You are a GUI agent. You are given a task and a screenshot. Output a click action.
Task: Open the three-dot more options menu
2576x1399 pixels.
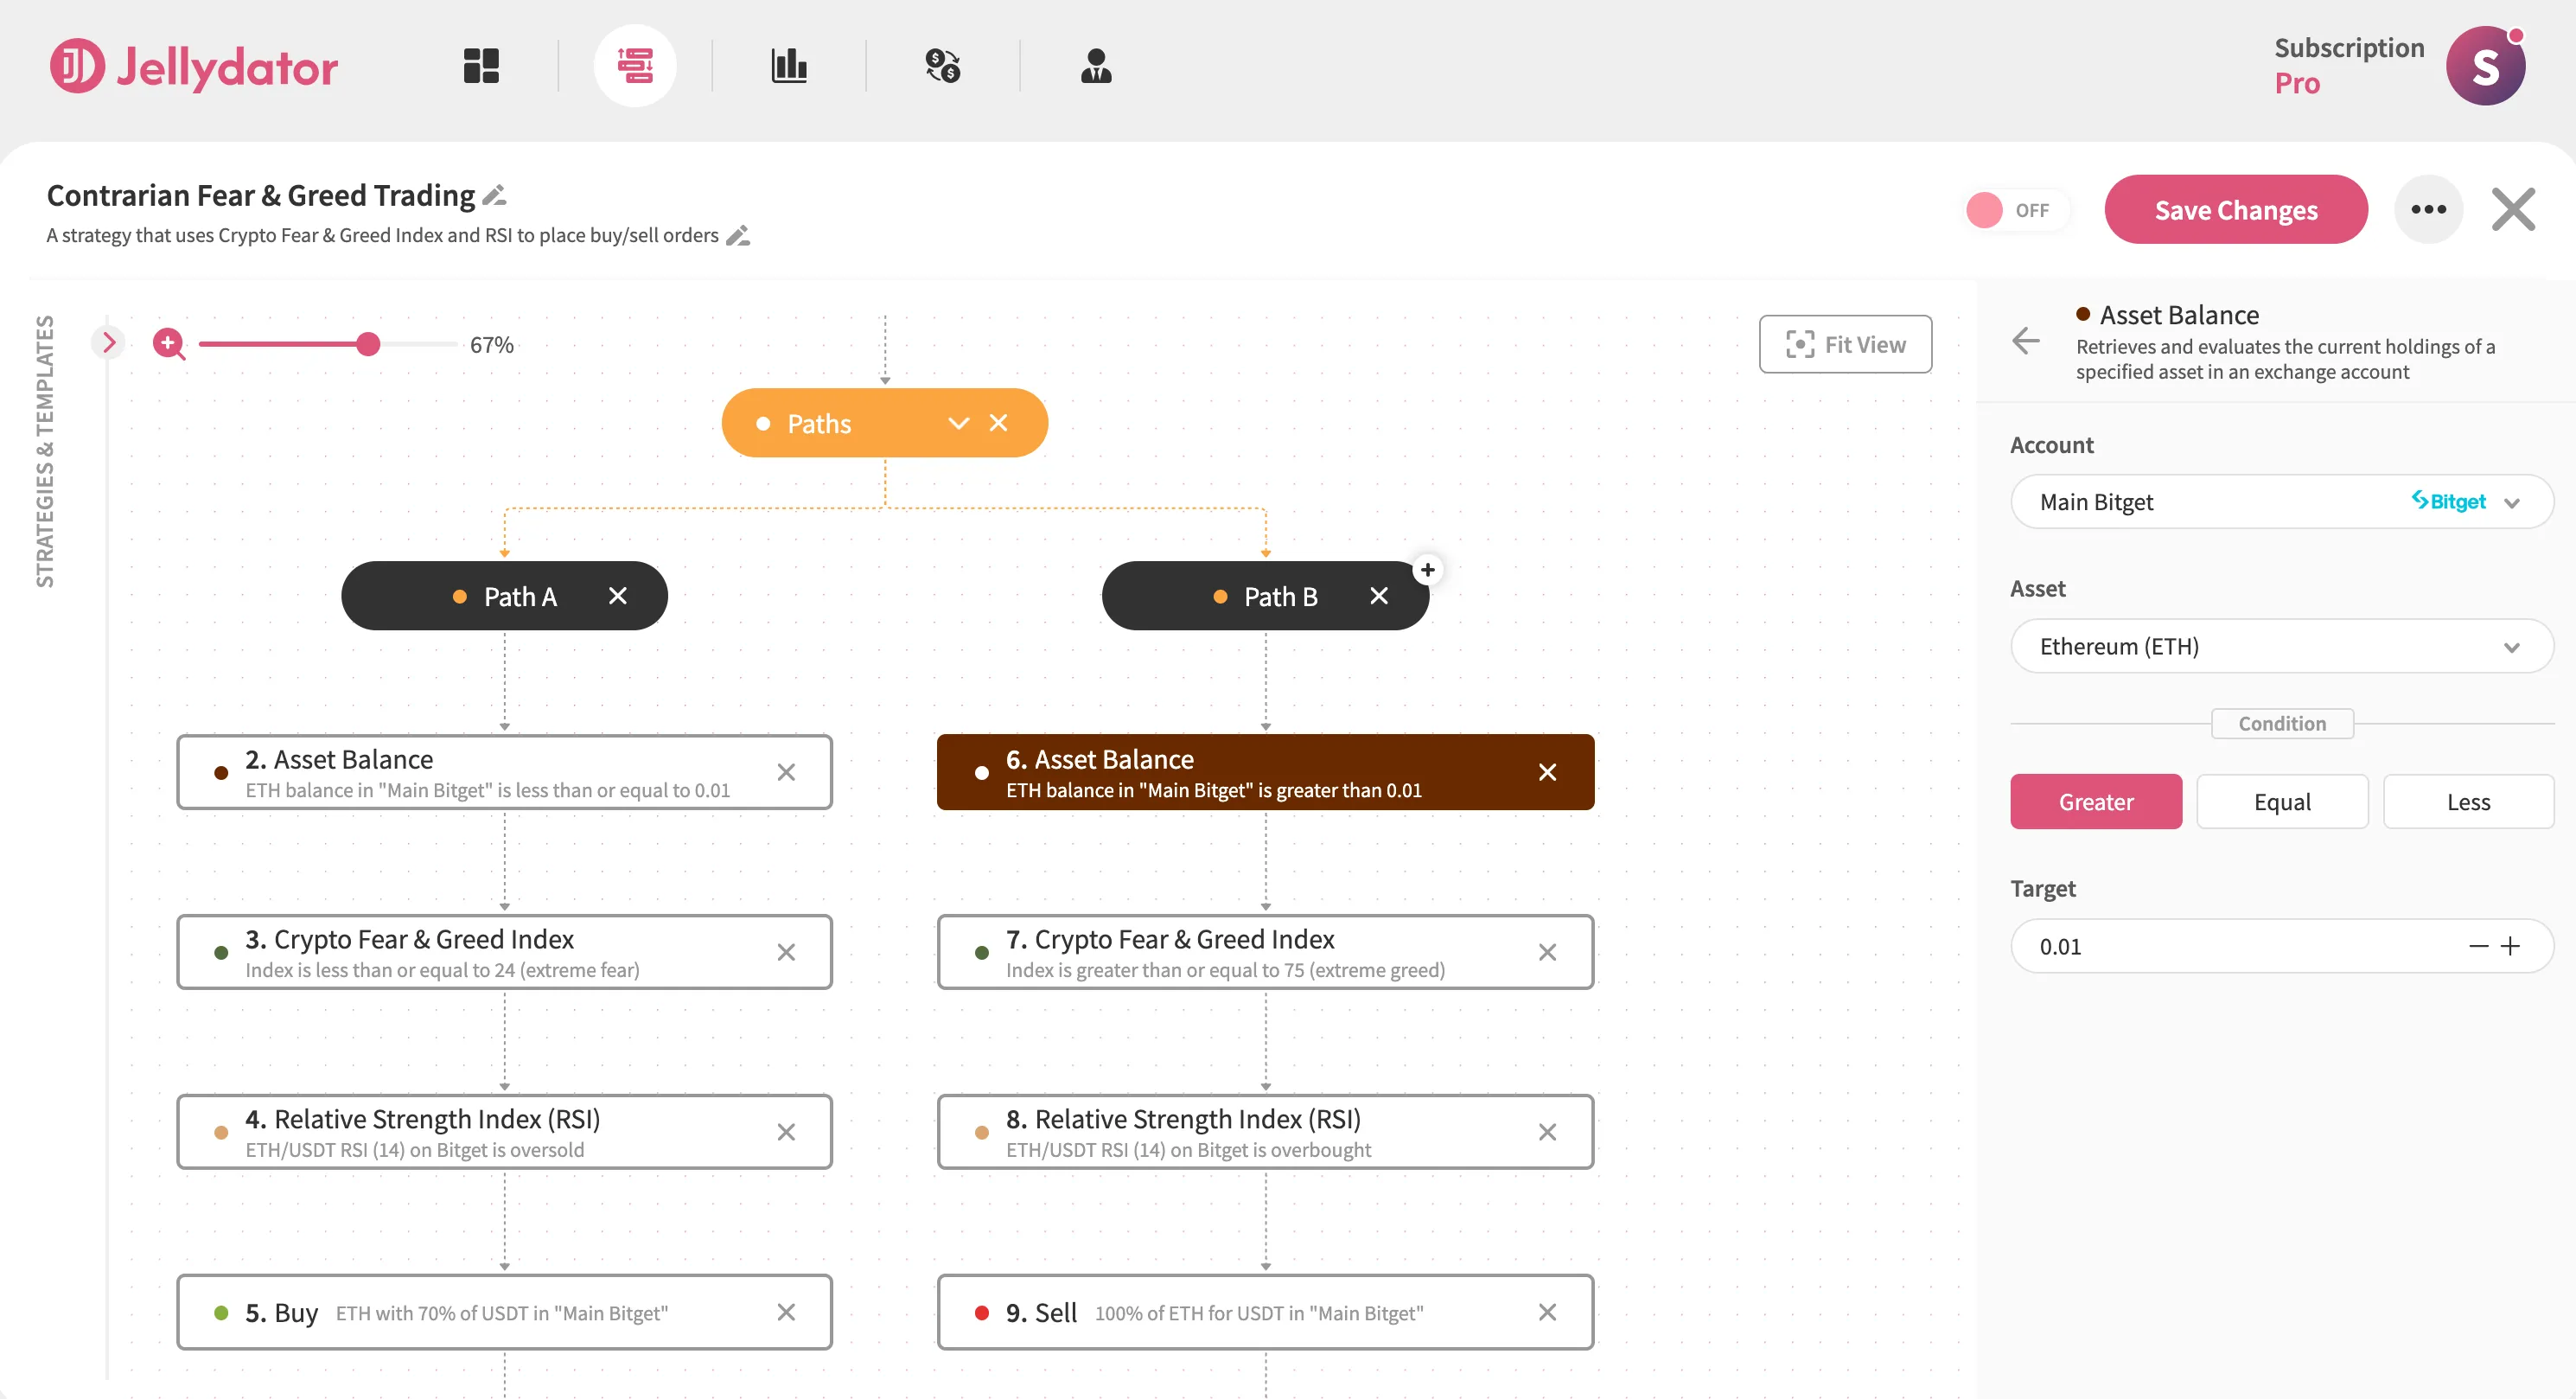tap(2428, 209)
